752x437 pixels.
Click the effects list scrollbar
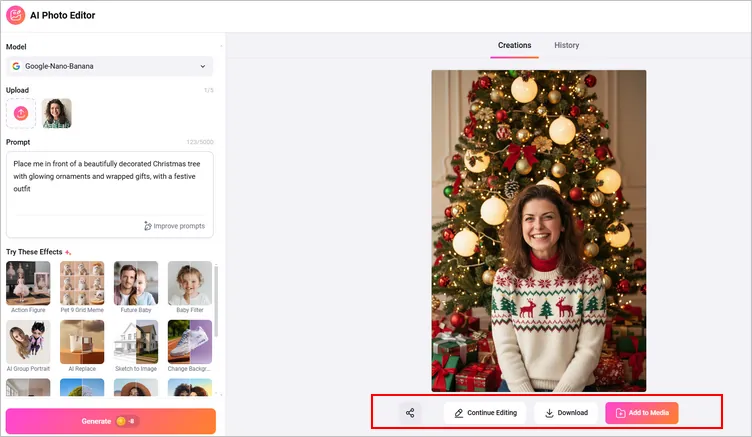pos(216,301)
